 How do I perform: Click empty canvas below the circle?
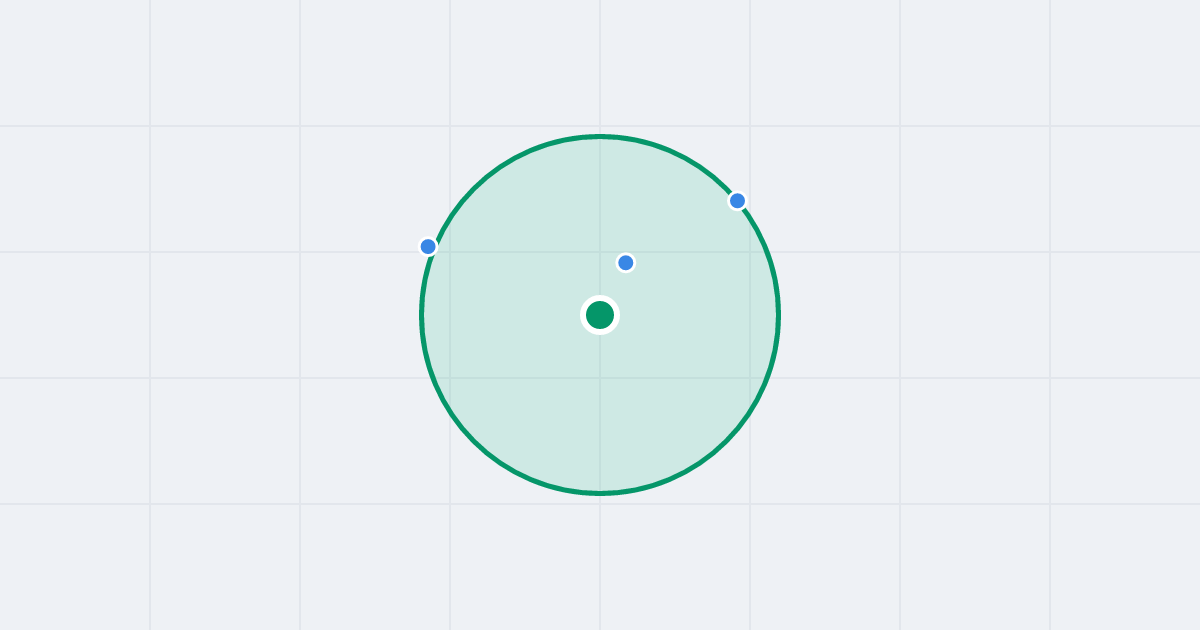click(600, 560)
